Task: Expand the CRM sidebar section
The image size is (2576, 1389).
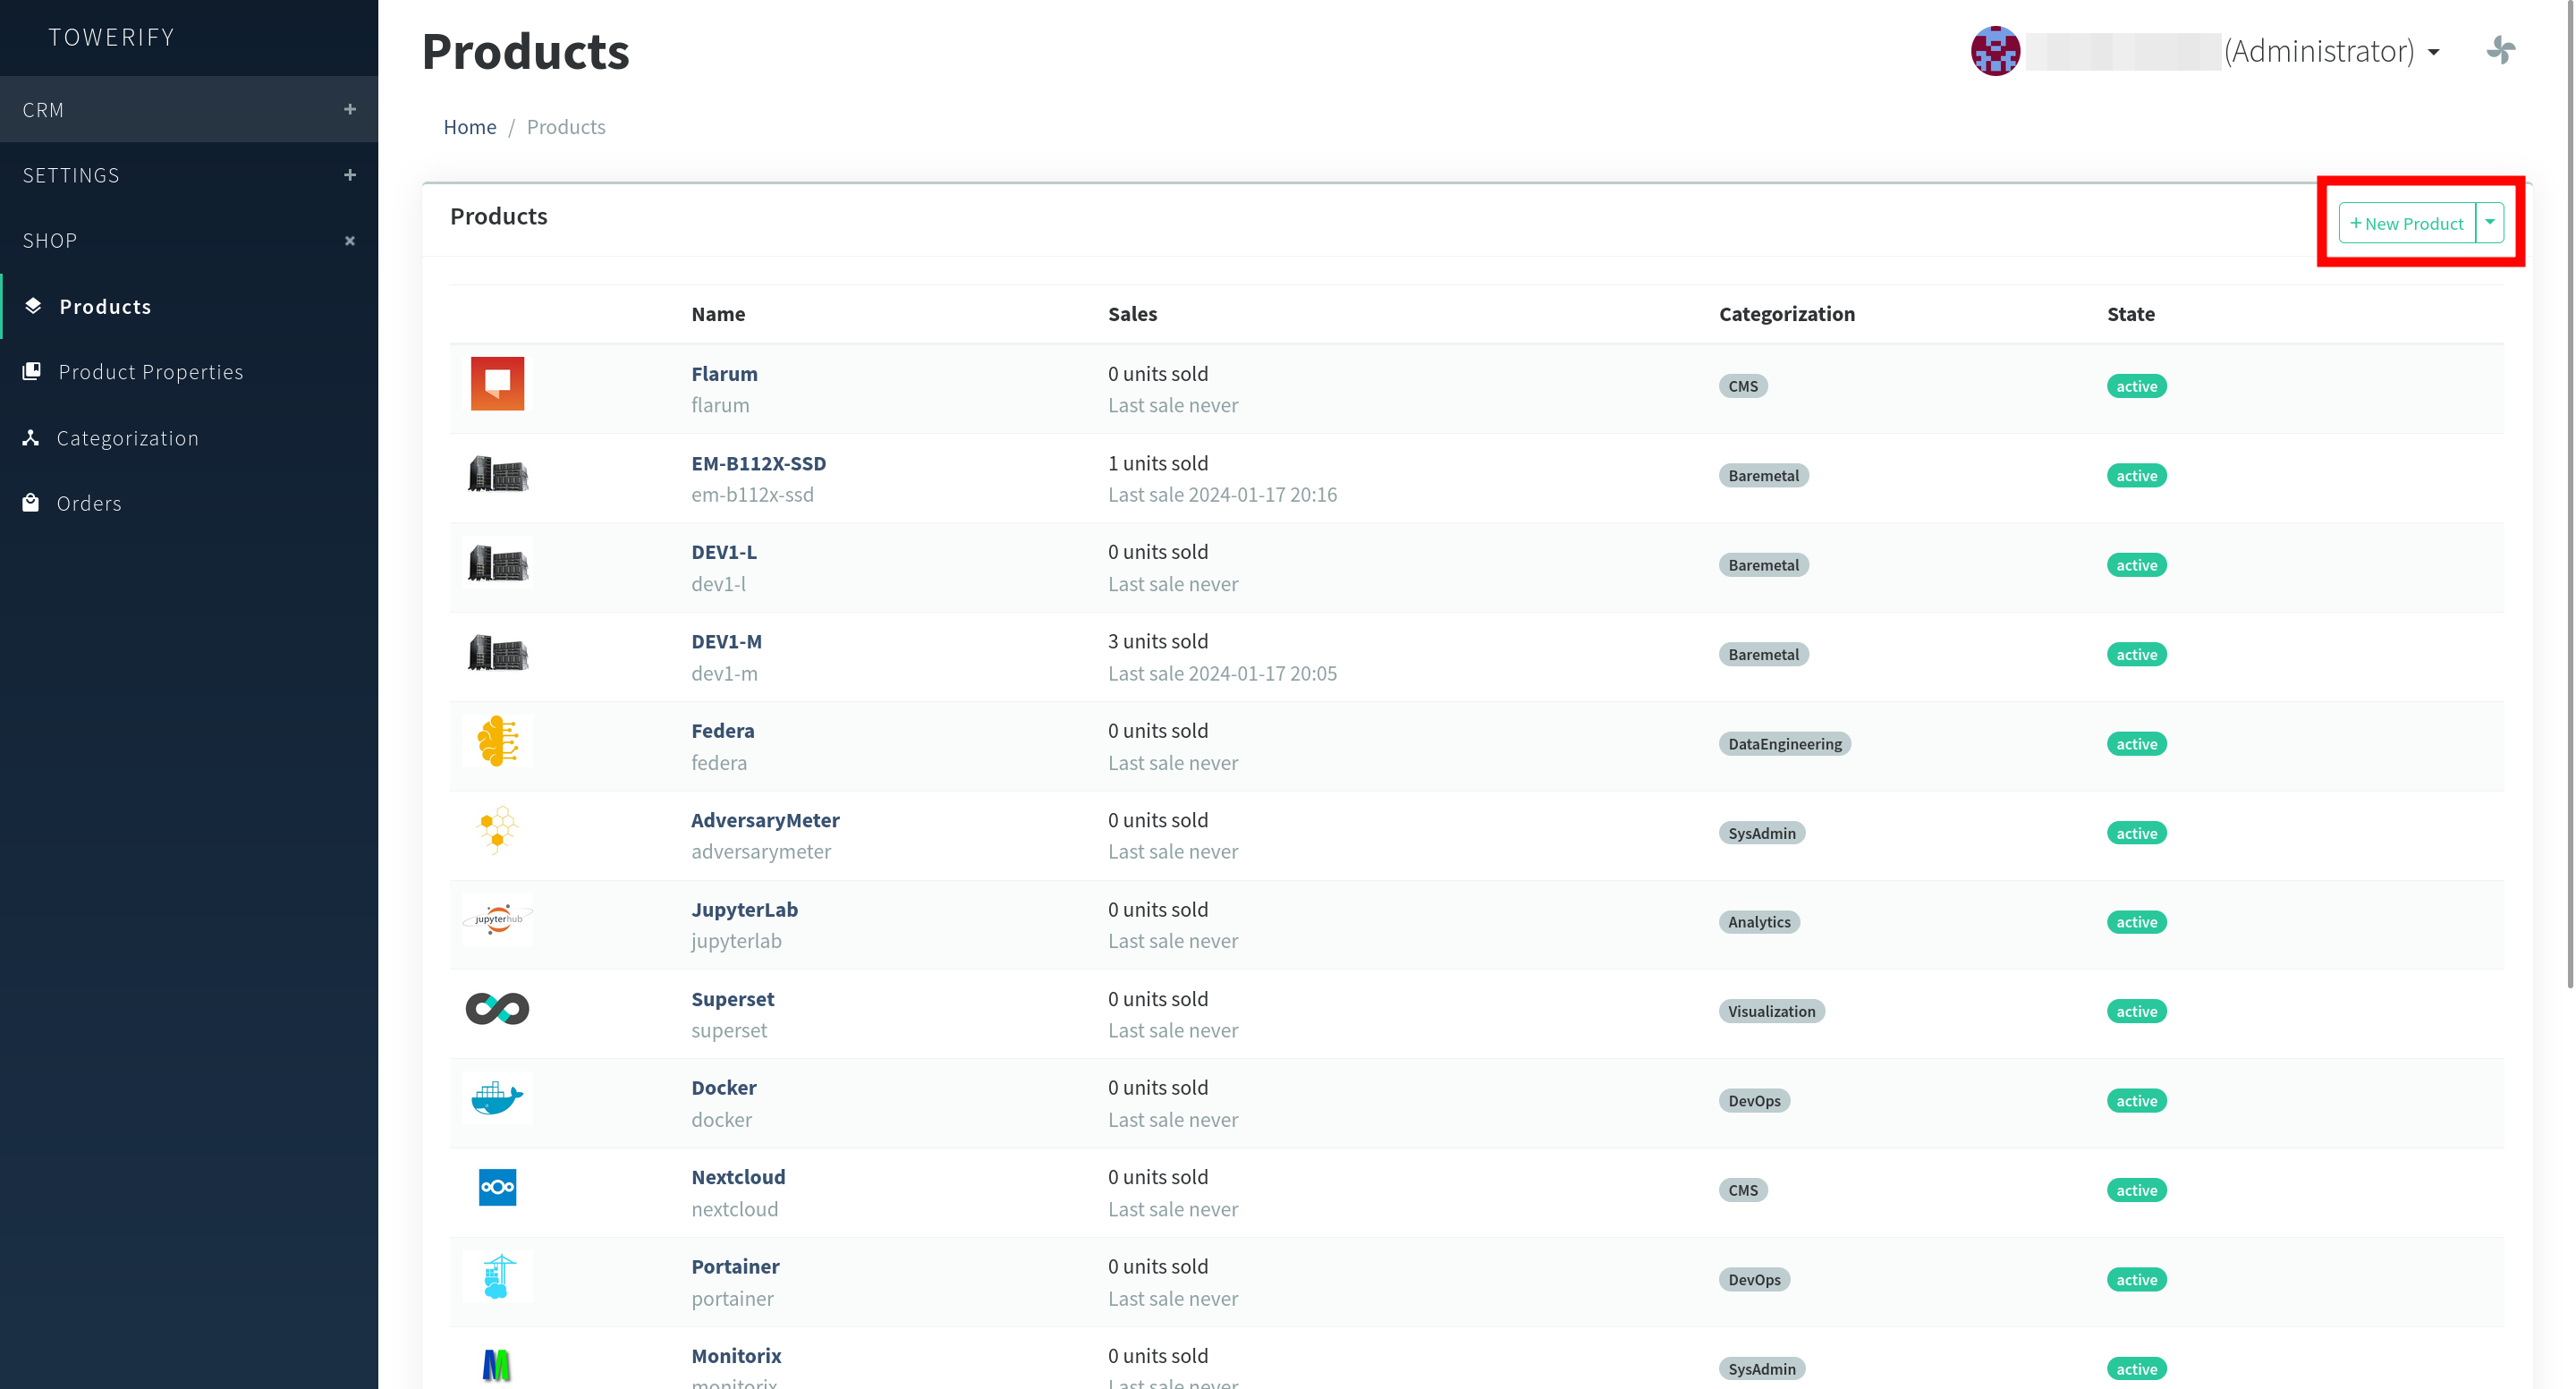Action: (349, 109)
